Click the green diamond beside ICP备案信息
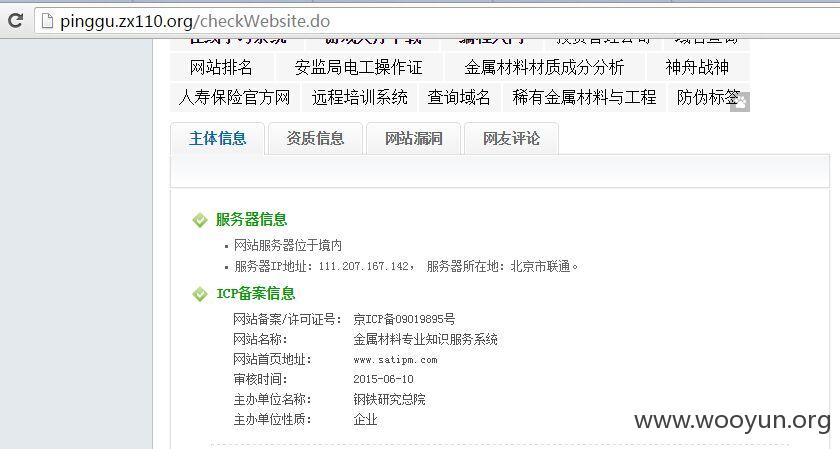The height and width of the screenshot is (449, 840). [x=200, y=294]
